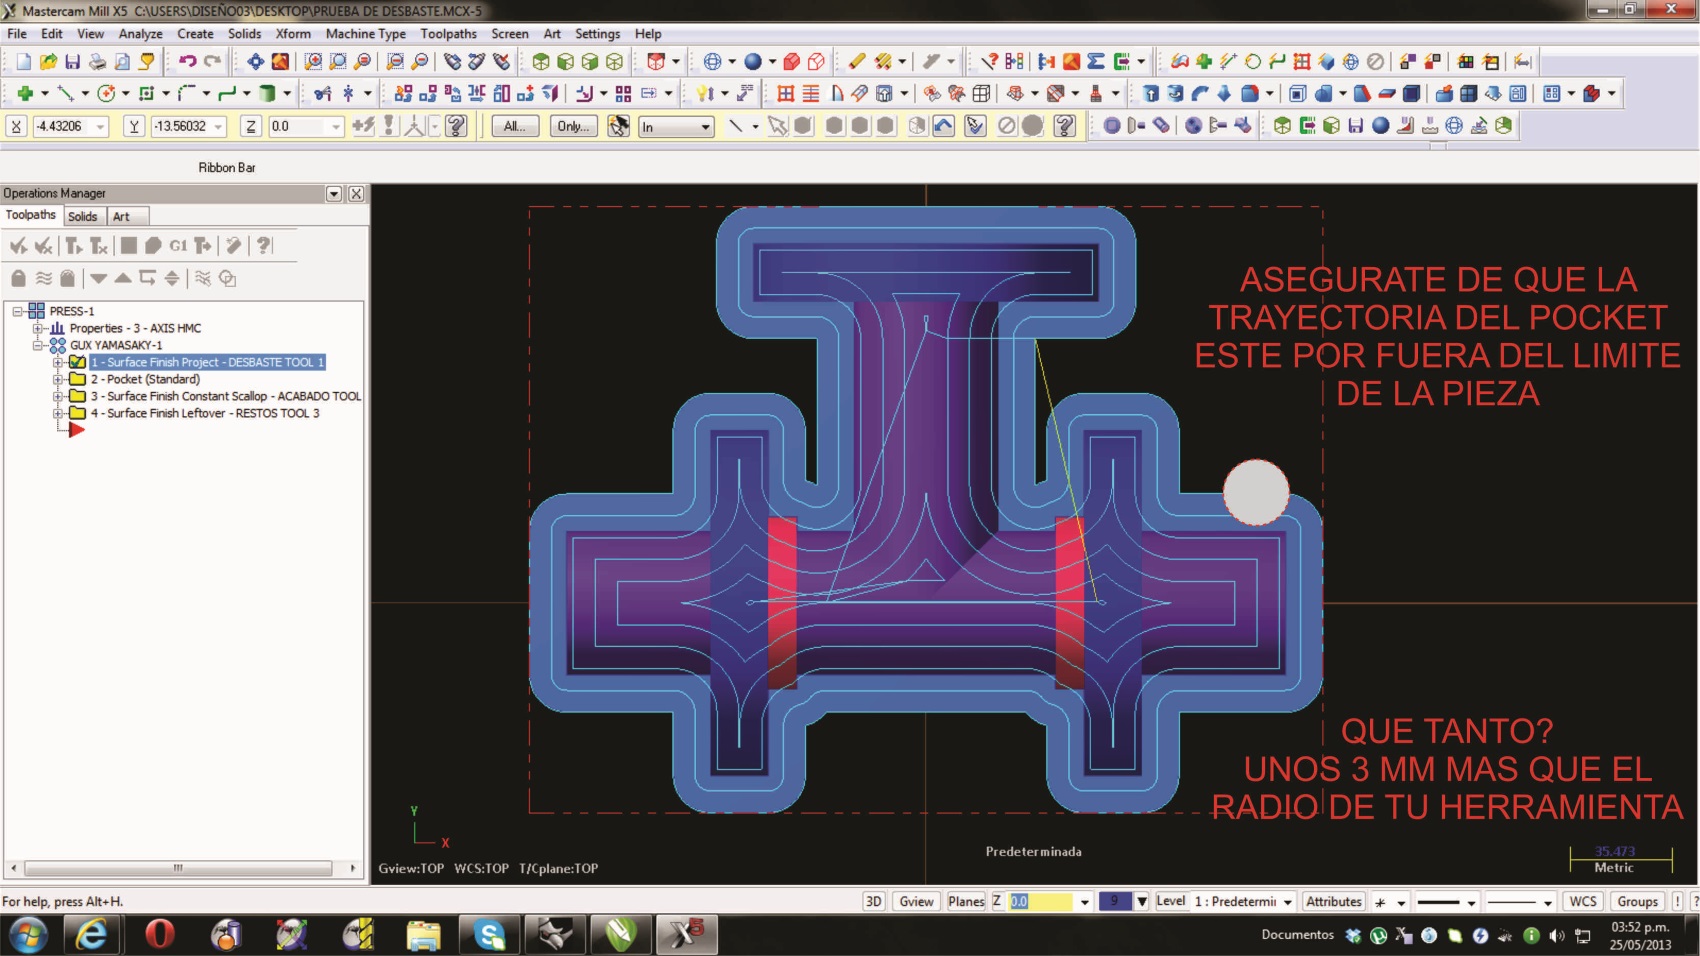This screenshot has height=956, width=1700.
Task: Click the Planes button in status bar
Action: click(966, 901)
